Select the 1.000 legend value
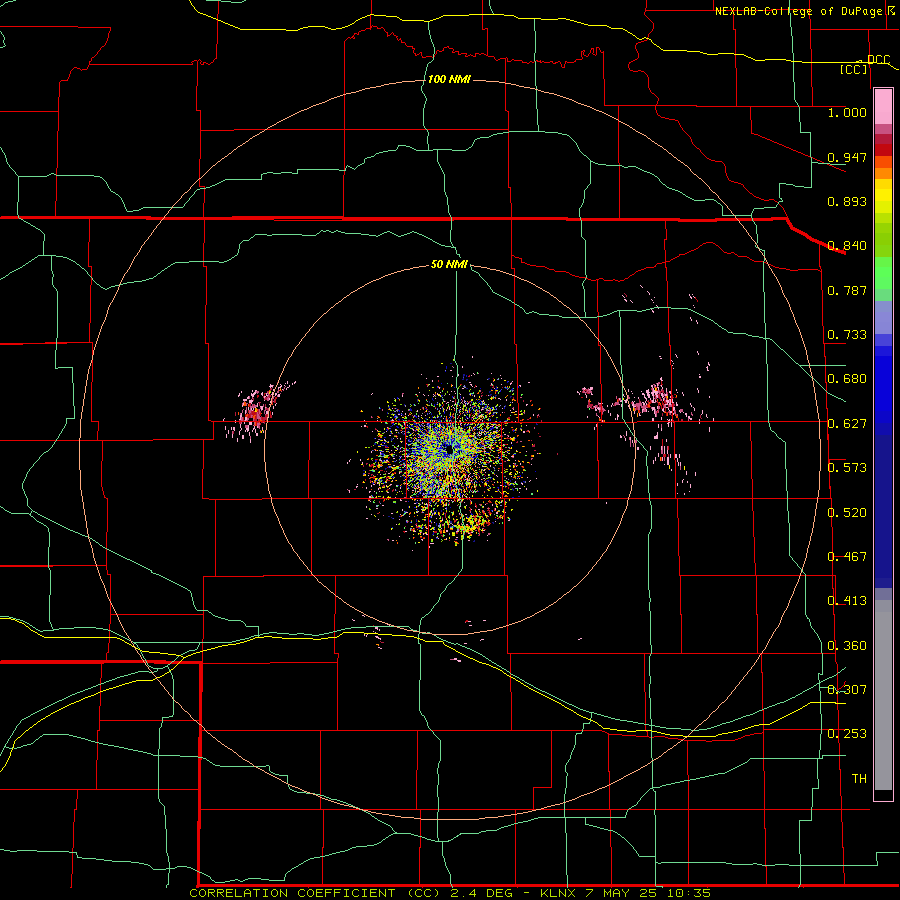This screenshot has height=900, width=900. [847, 112]
